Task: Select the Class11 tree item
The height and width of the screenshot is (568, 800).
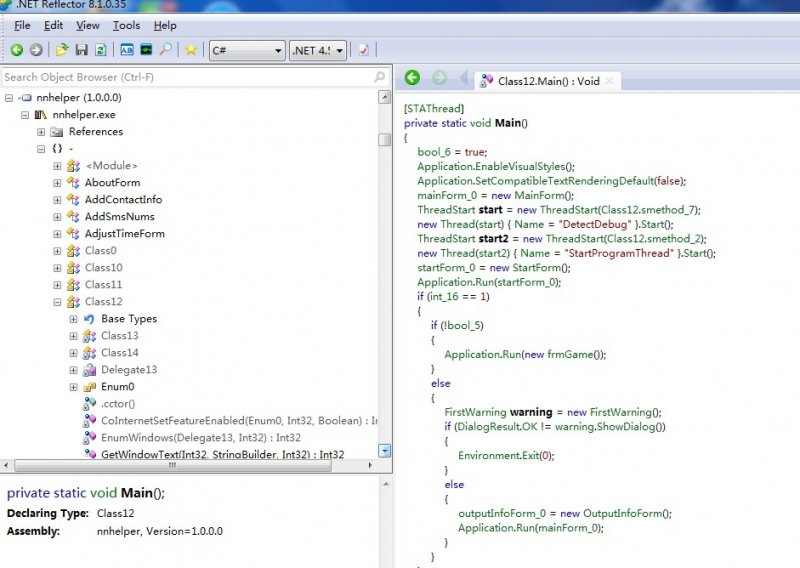Action: [104, 285]
